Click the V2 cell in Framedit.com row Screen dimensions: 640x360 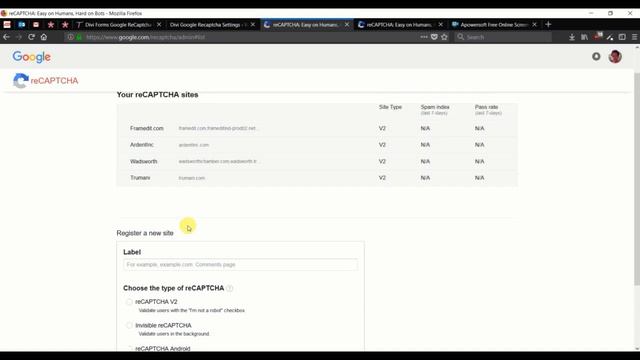[382, 128]
